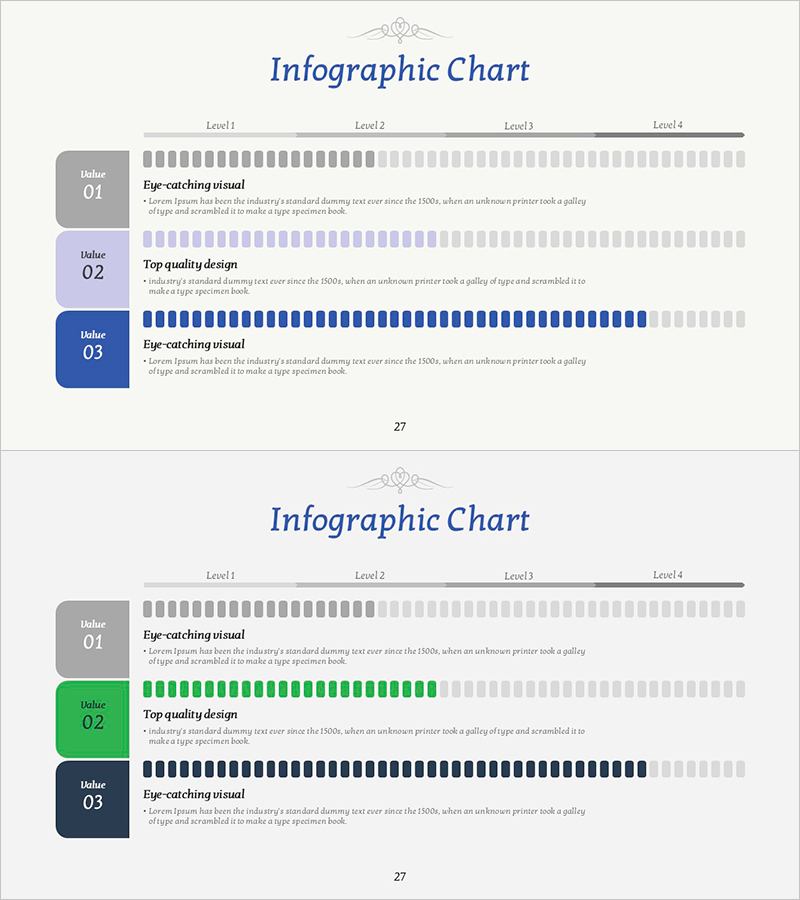This screenshot has width=800, height=900.
Task: Click the top slide's Infographic Chart title
Action: click(399, 71)
